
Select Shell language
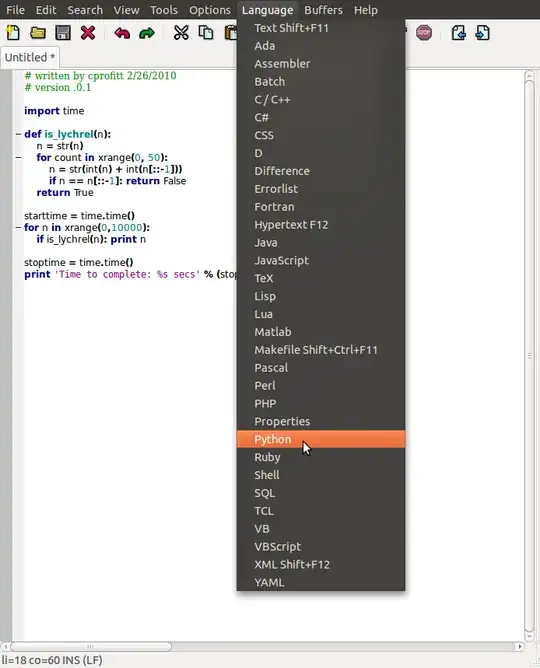point(321,475)
